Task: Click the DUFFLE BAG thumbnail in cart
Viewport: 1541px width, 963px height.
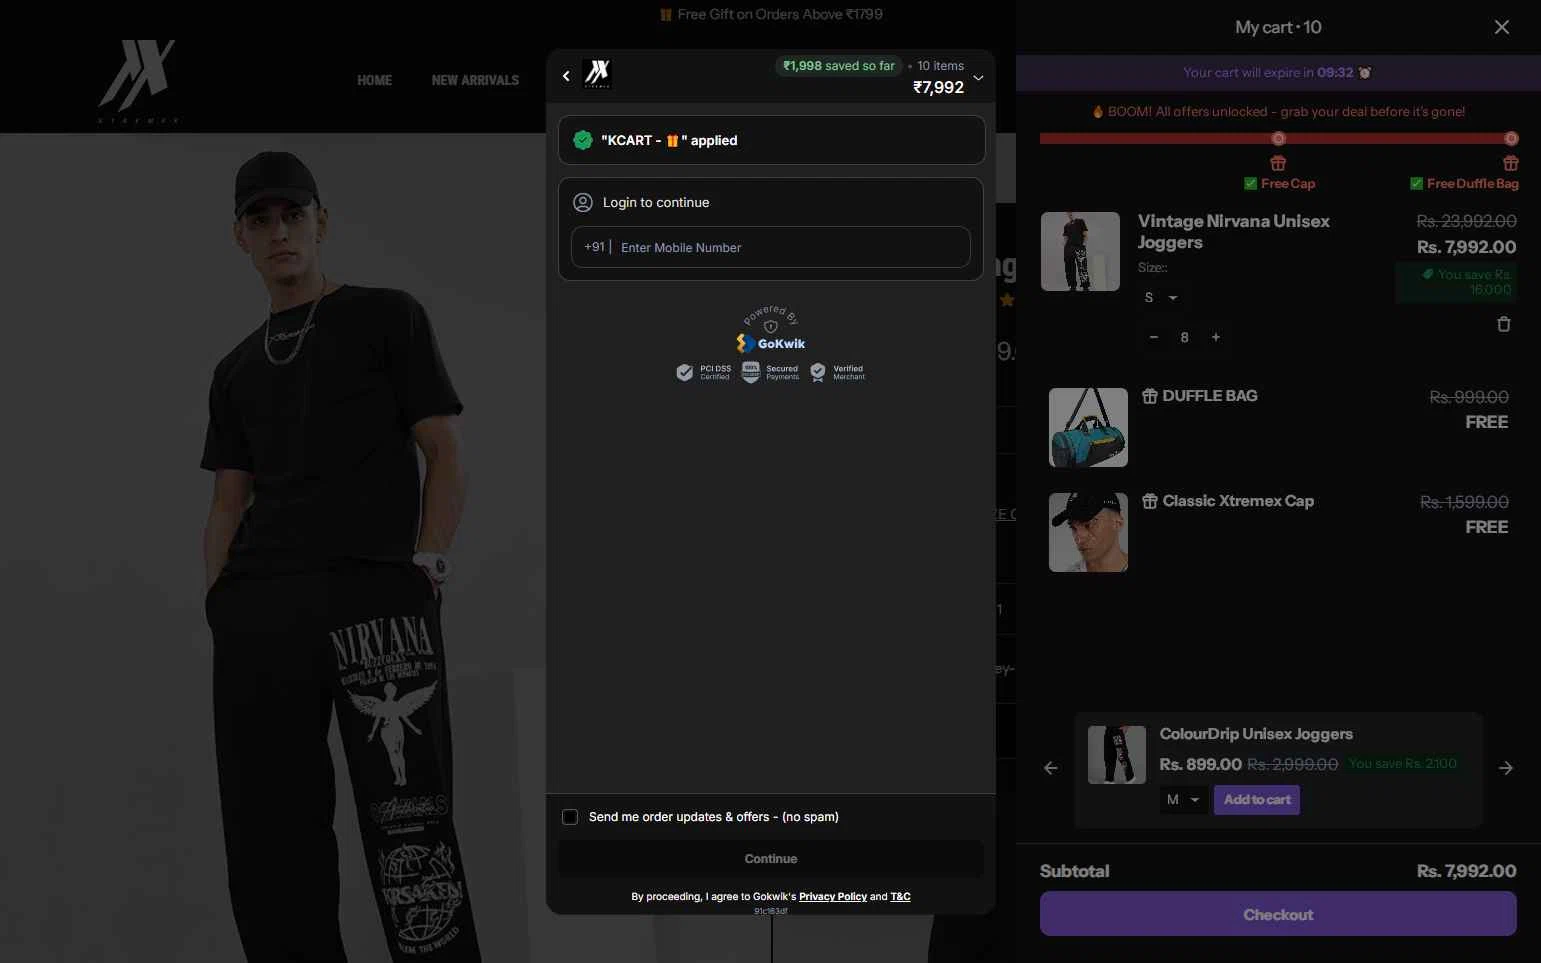Action: (1088, 427)
